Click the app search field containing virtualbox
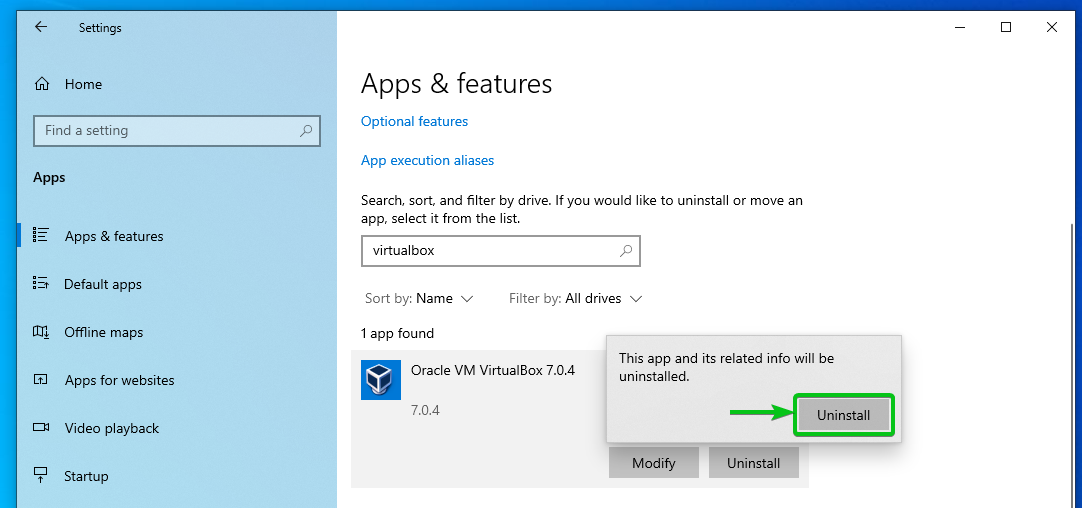Image resolution: width=1082 pixels, height=508 pixels. 501,251
